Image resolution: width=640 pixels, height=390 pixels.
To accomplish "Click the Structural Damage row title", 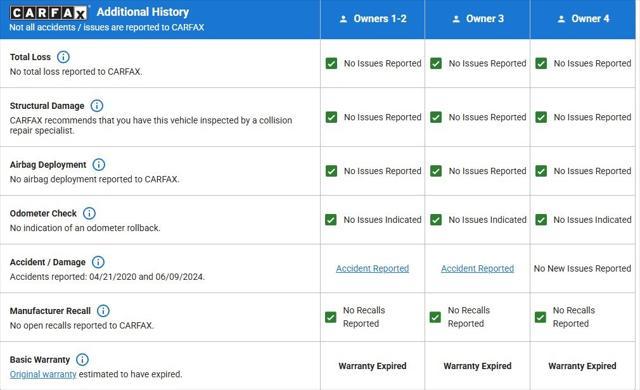I will pyautogui.click(x=47, y=106).
